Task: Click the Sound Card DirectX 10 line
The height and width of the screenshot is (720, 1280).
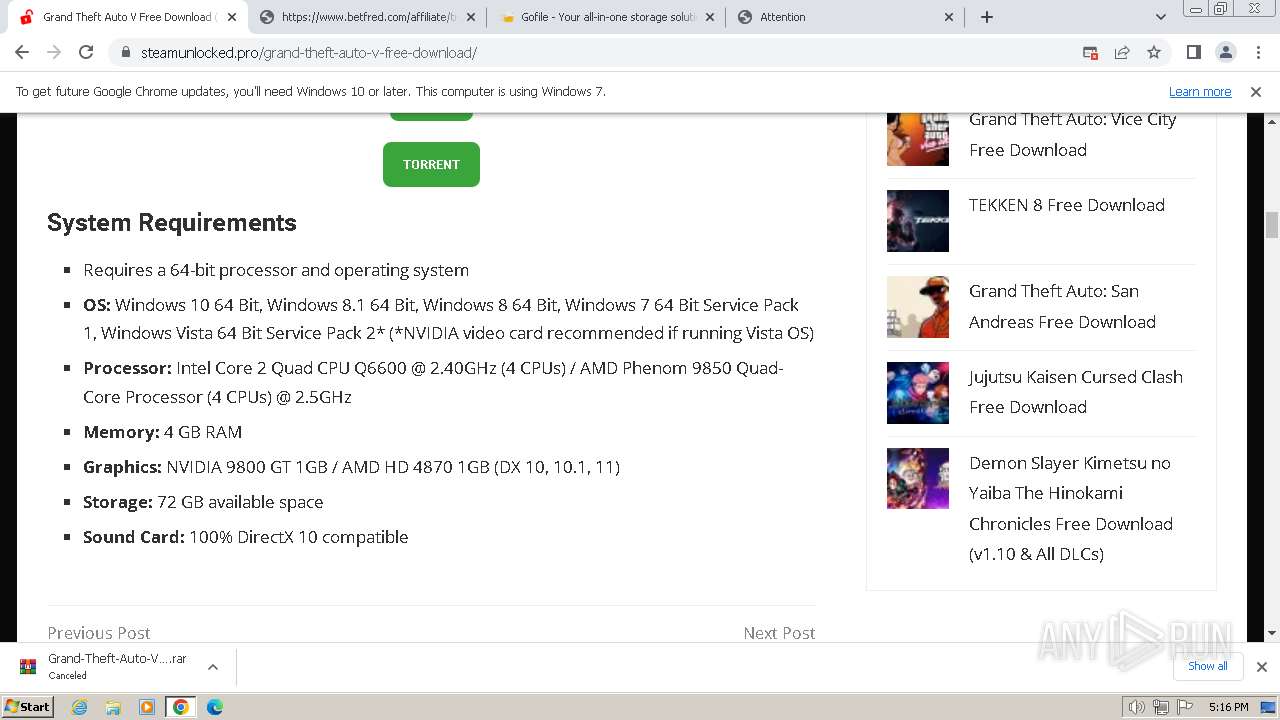Action: pyautogui.click(x=246, y=537)
